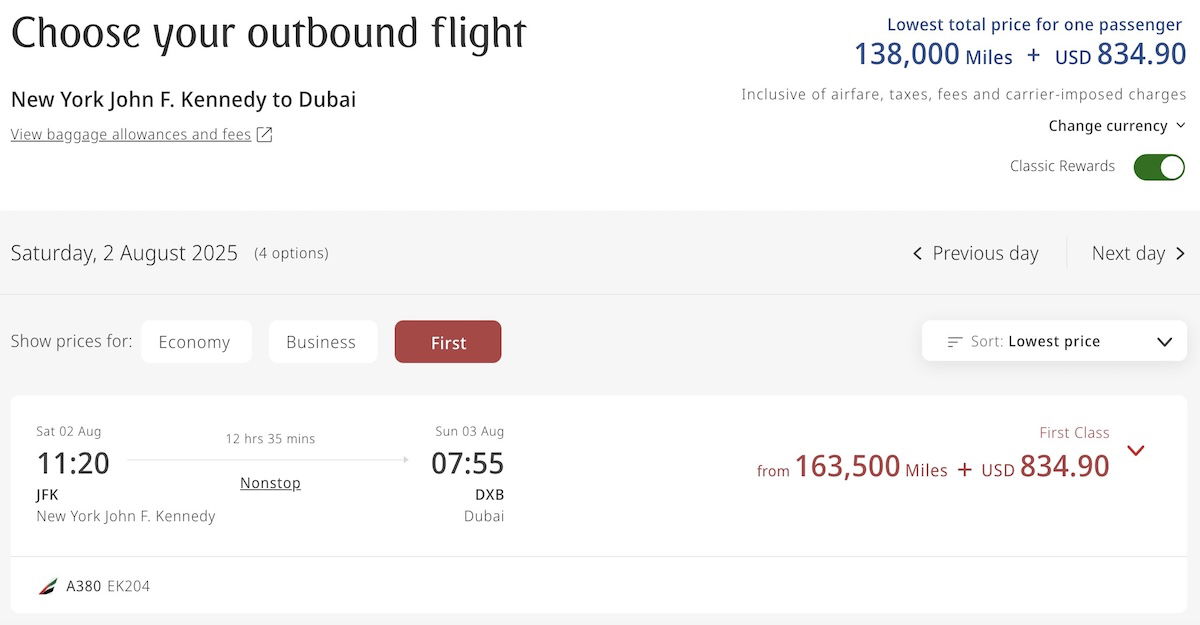The image size is (1200, 625).
Task: Click the EK204 flight number
Action: click(128, 587)
